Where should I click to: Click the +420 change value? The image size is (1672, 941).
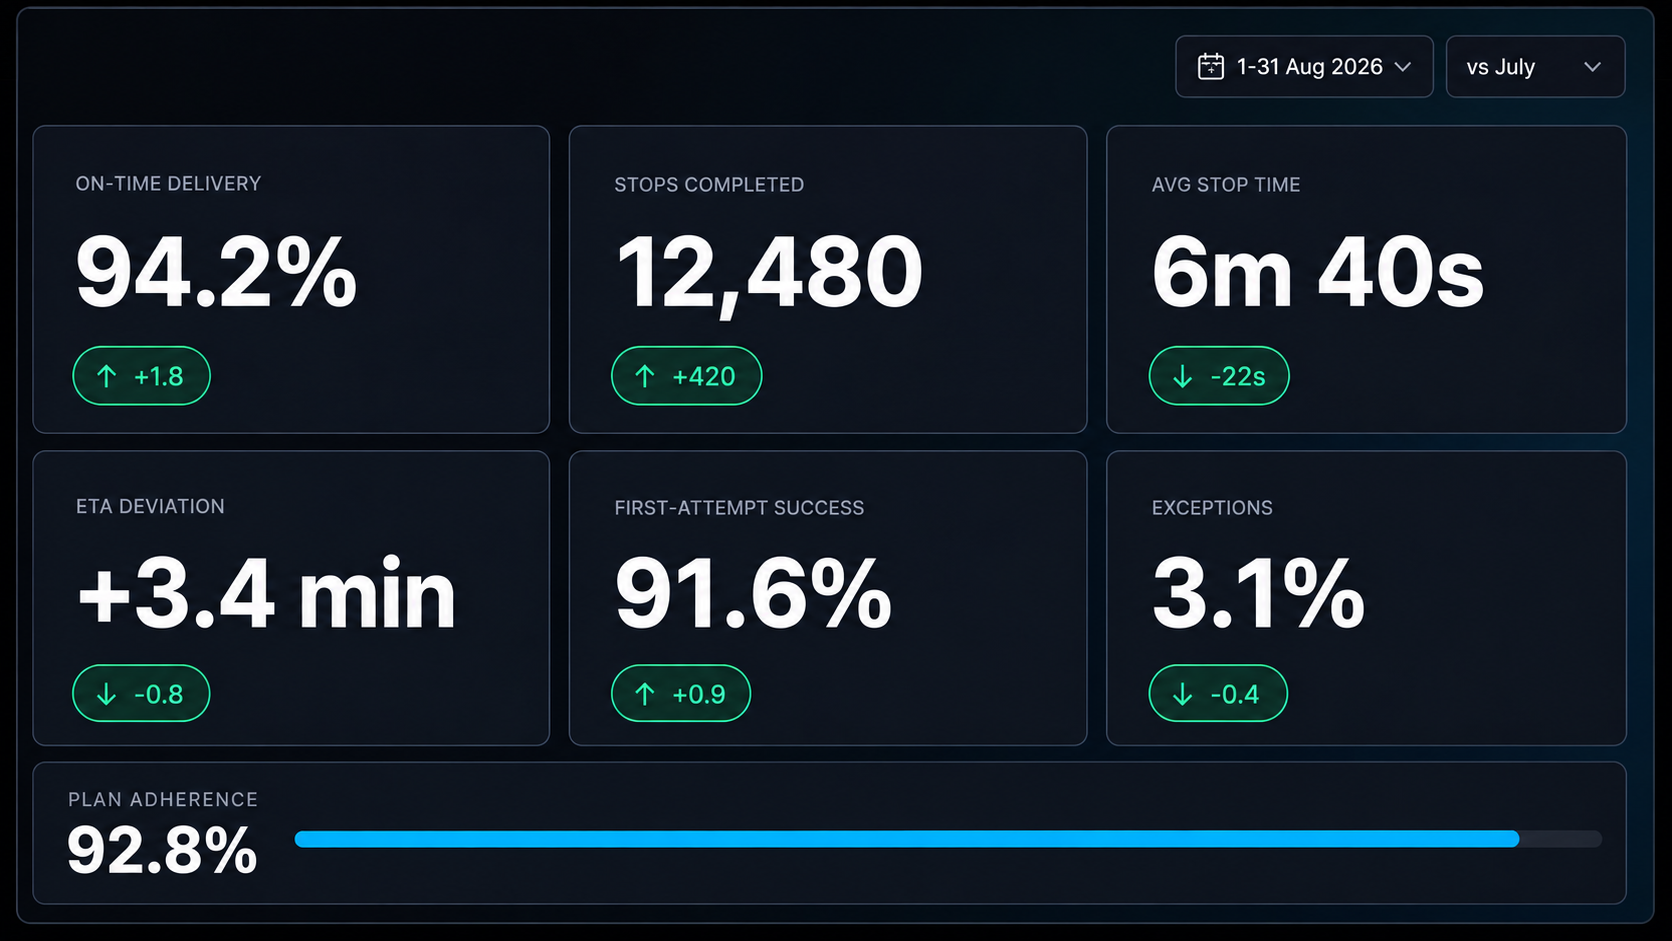pos(704,376)
